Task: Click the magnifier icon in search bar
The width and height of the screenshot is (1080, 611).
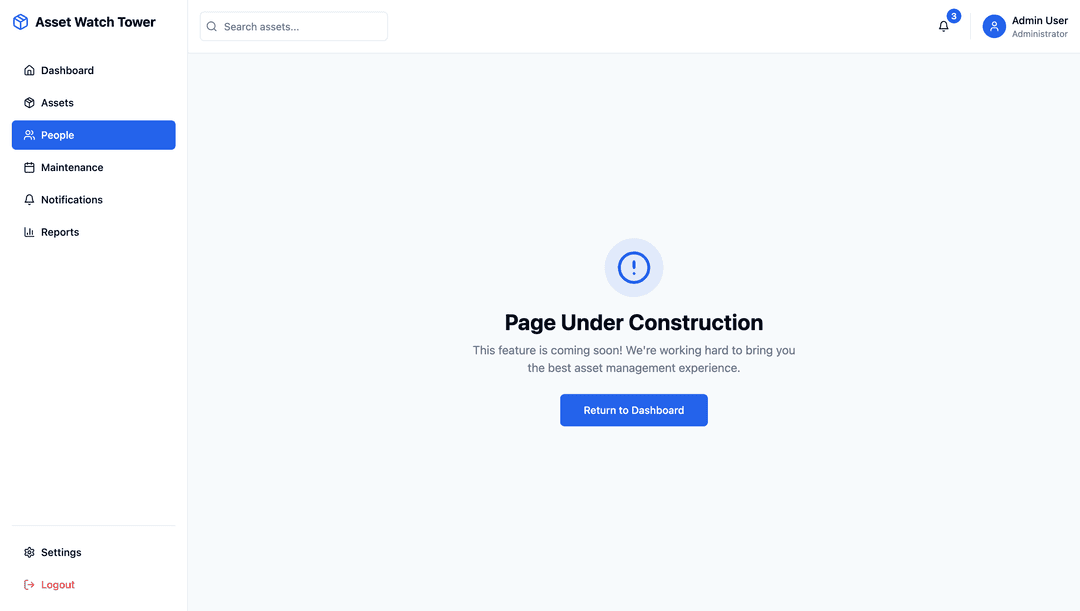Action: click(212, 27)
